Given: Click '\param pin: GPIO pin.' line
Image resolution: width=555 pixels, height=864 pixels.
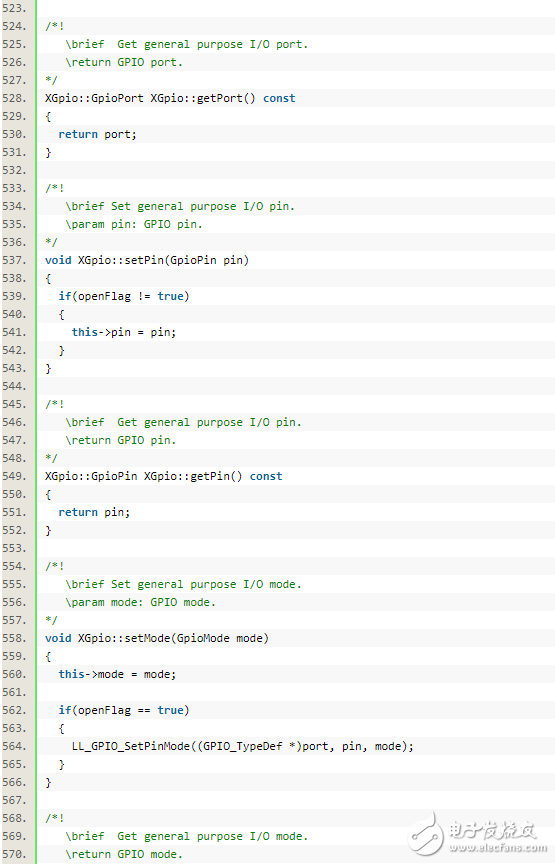Looking at the screenshot, I should click(133, 224).
